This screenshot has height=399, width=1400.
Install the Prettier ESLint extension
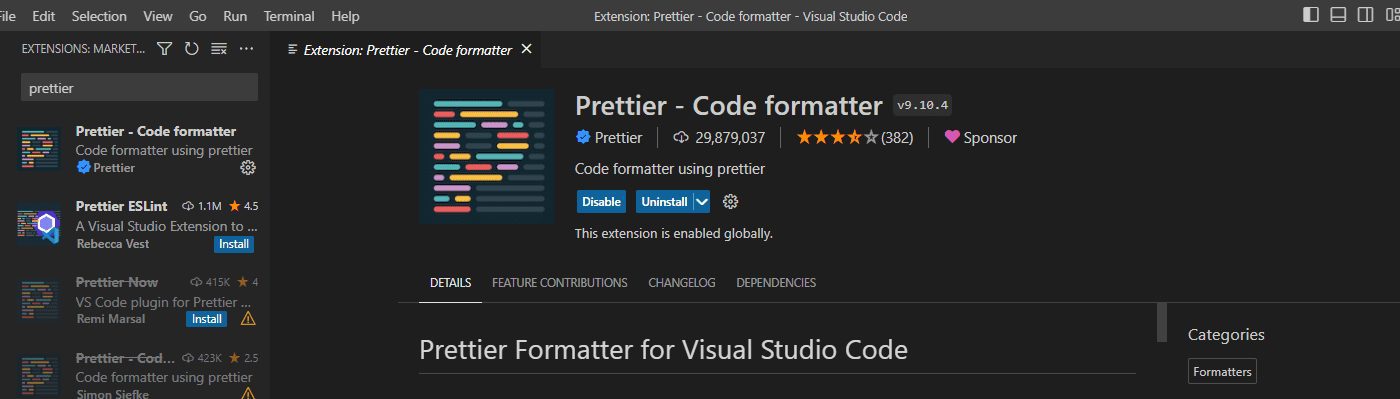[x=234, y=244]
